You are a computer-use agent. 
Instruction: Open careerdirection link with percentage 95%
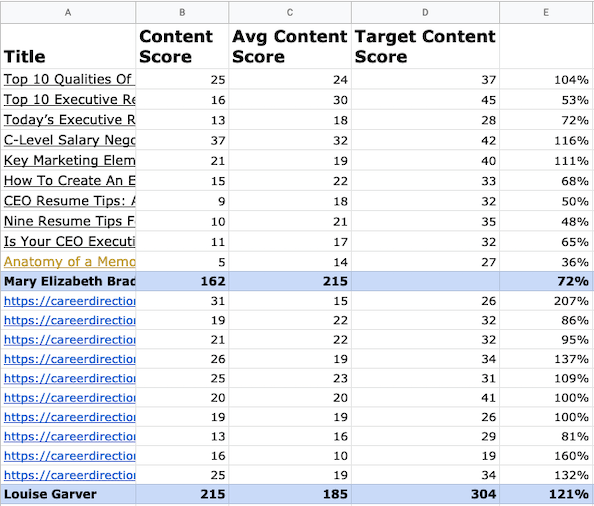point(69,339)
